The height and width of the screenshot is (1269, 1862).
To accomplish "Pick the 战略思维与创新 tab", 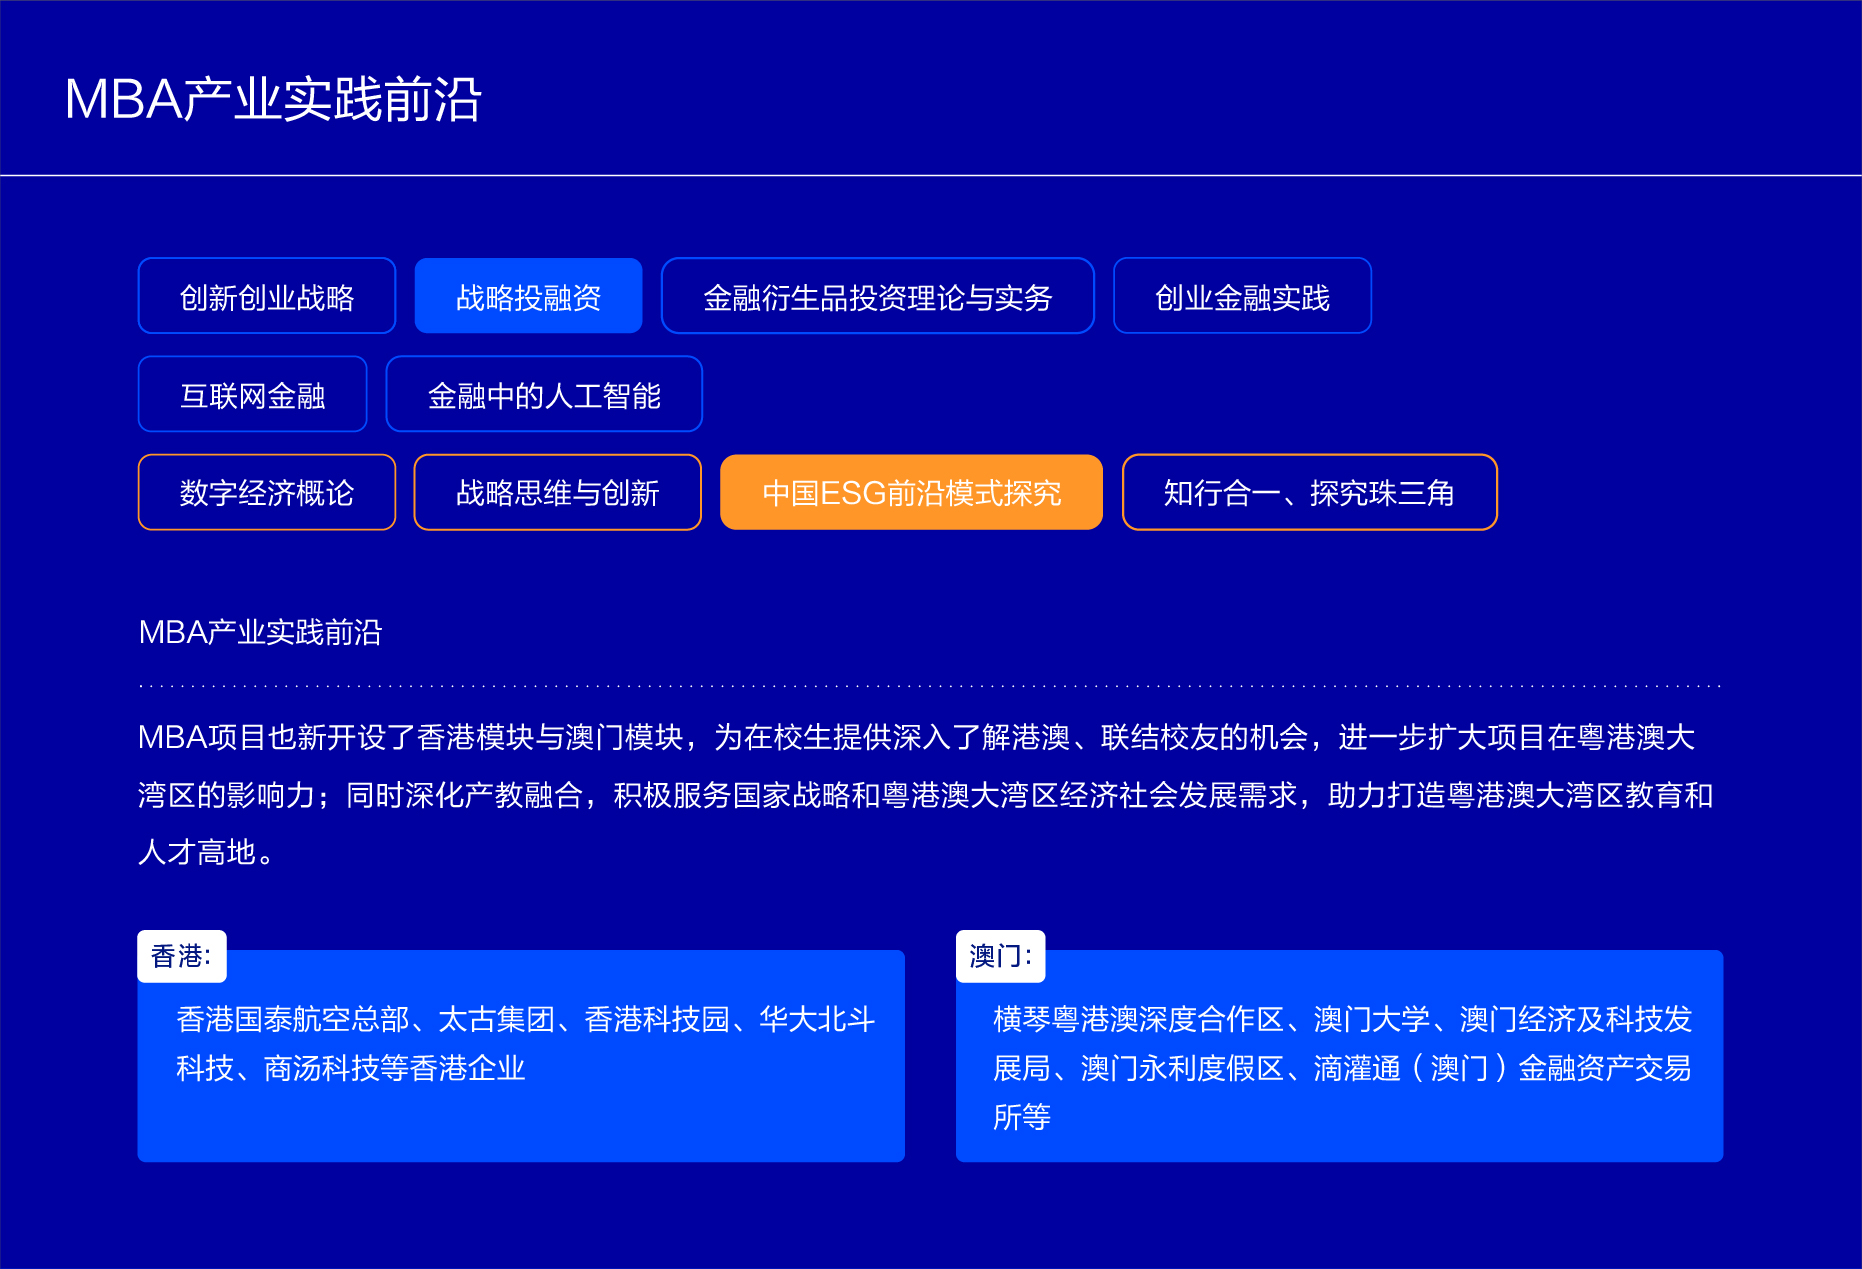I will click(557, 493).
